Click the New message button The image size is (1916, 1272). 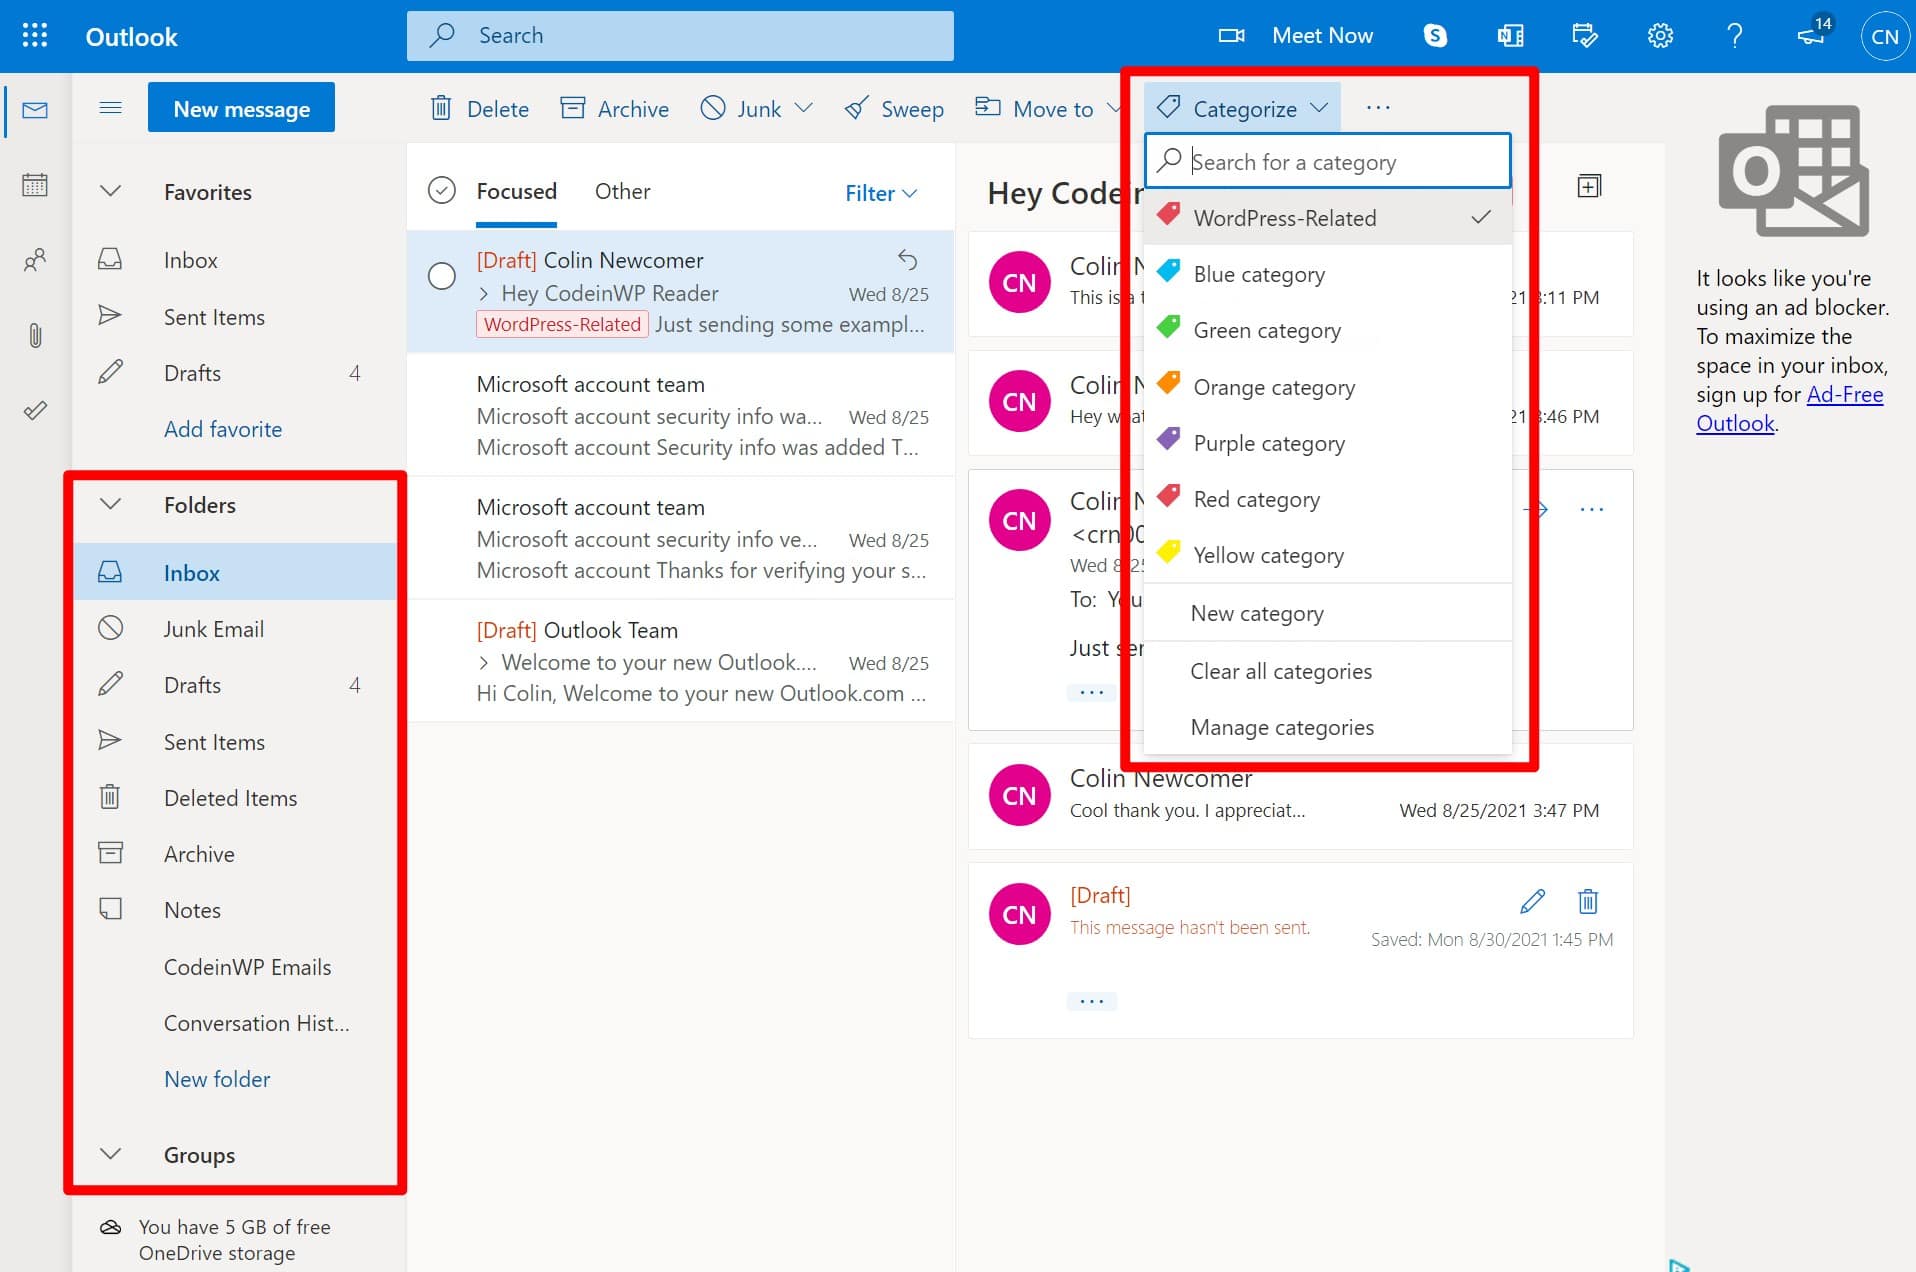tap(241, 107)
